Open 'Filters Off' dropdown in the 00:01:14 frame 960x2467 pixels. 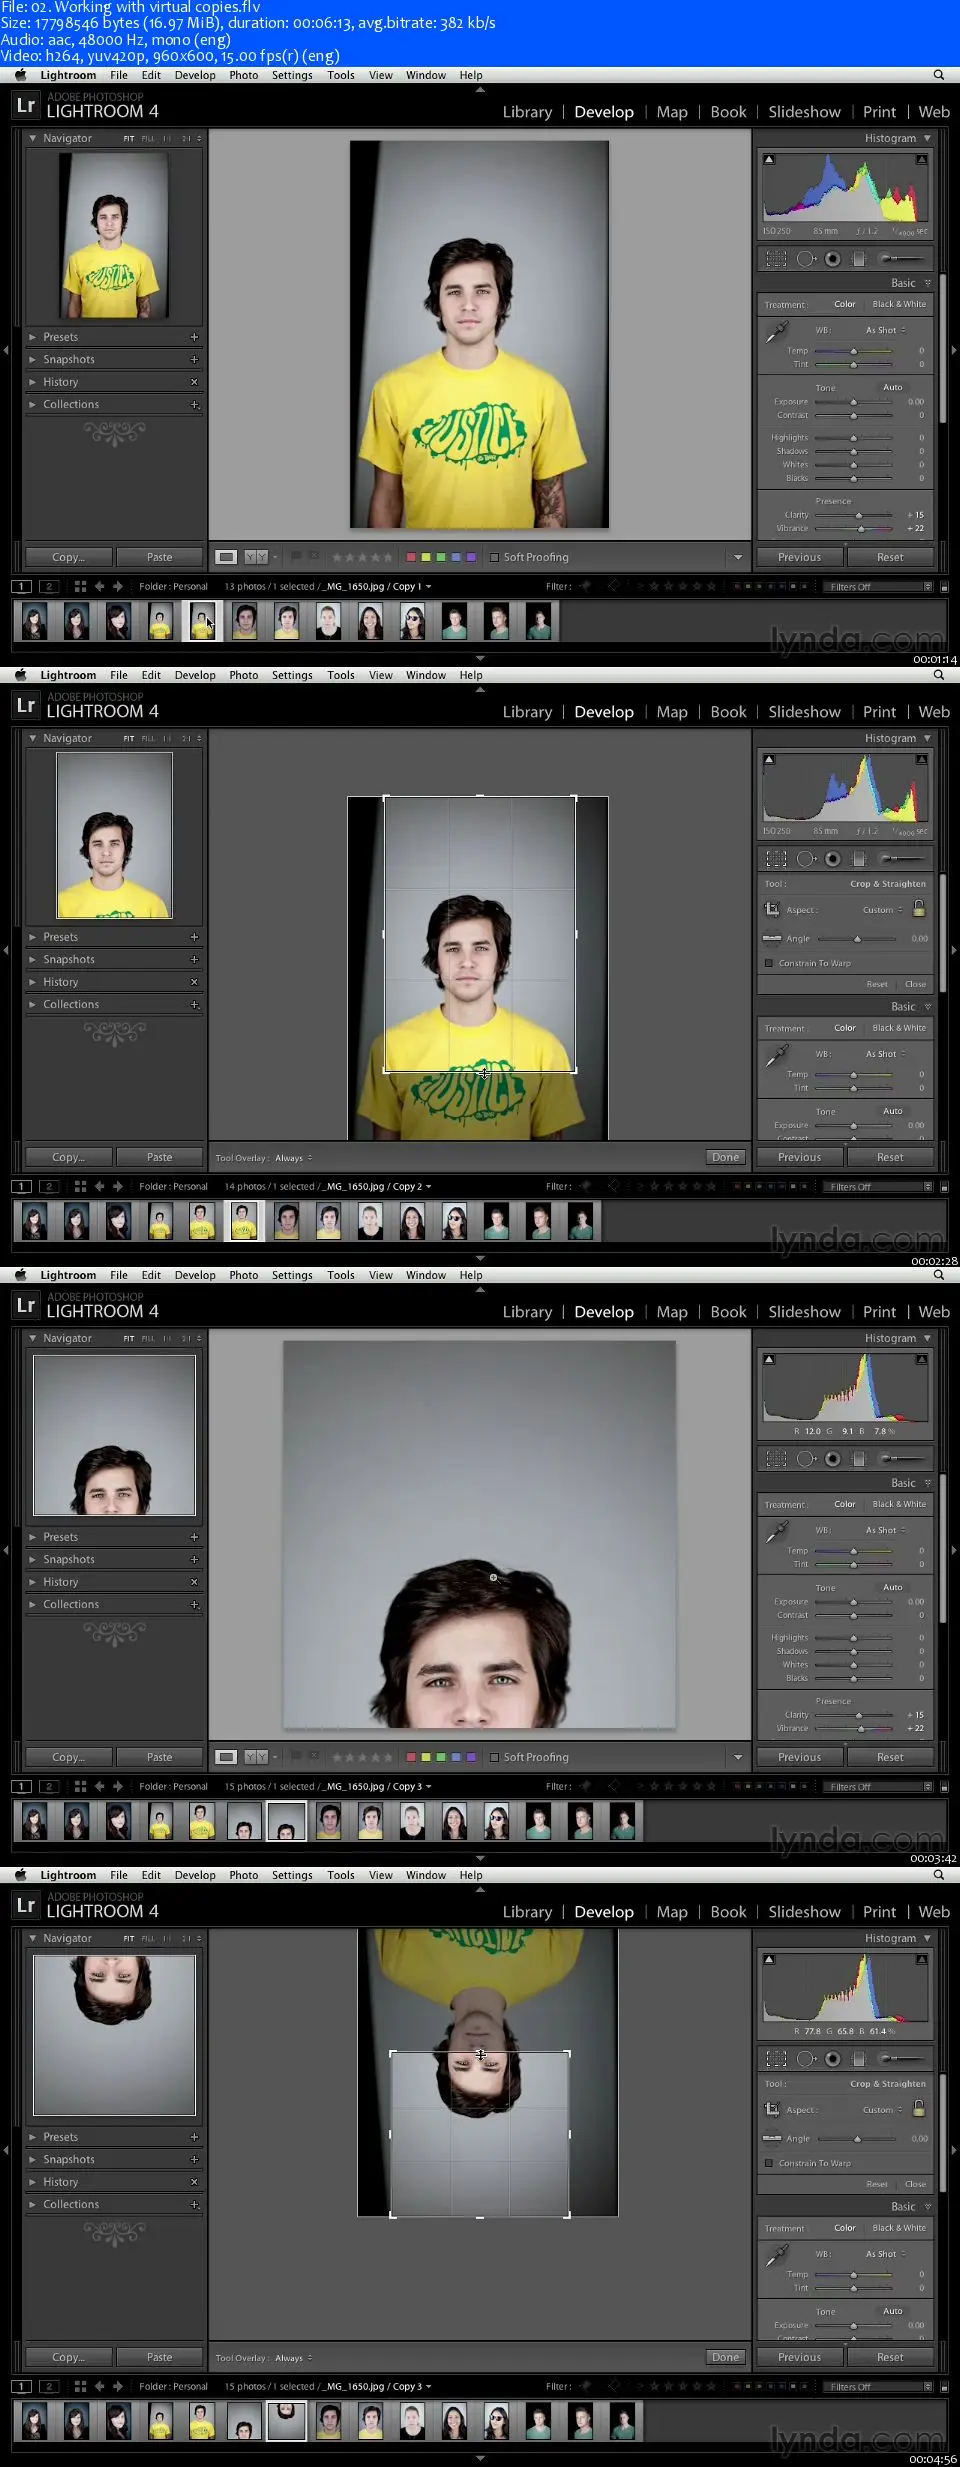coord(878,587)
